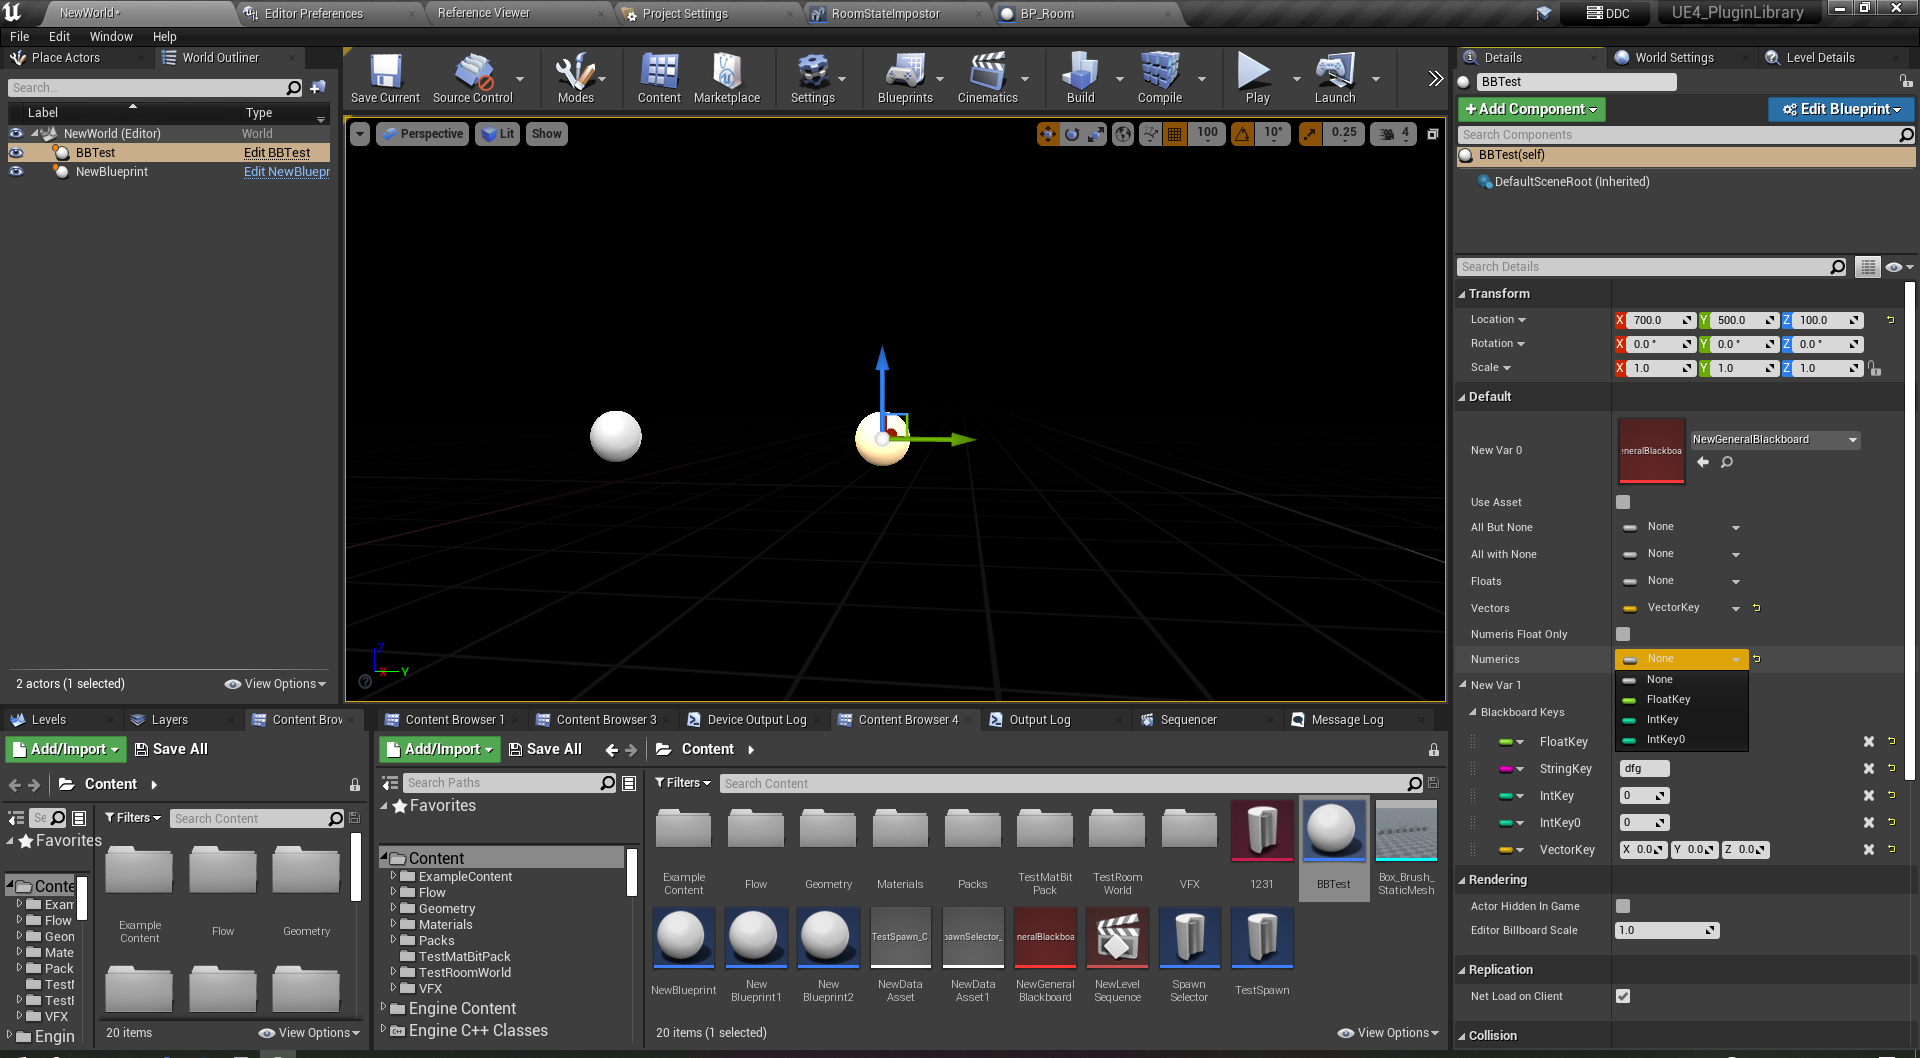Click Save All in Content Browser 4
This screenshot has width=1928, height=1058.
(x=545, y=749)
